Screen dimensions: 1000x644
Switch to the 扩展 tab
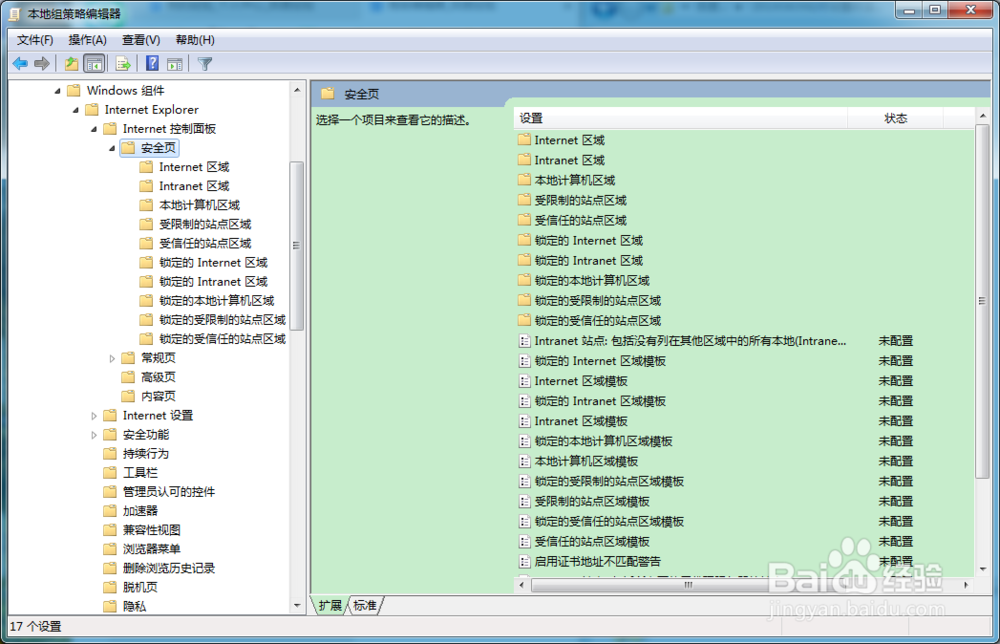tap(330, 605)
